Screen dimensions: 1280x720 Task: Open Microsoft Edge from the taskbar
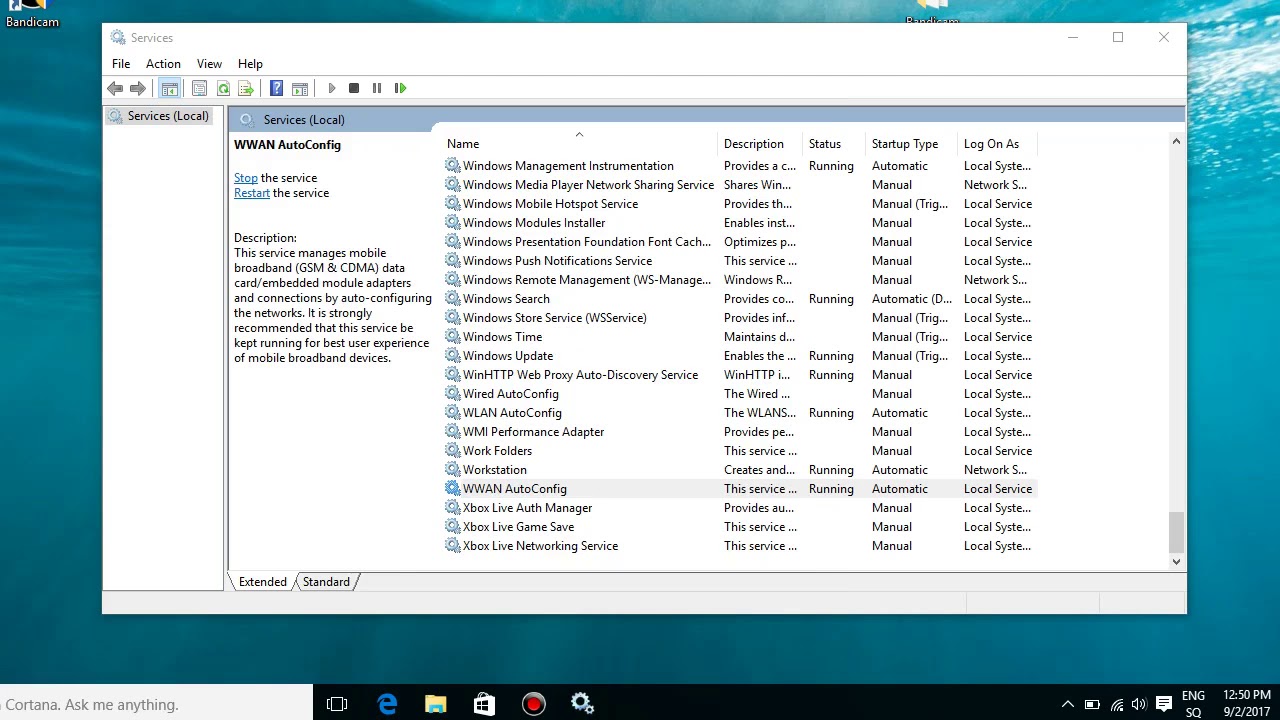387,704
